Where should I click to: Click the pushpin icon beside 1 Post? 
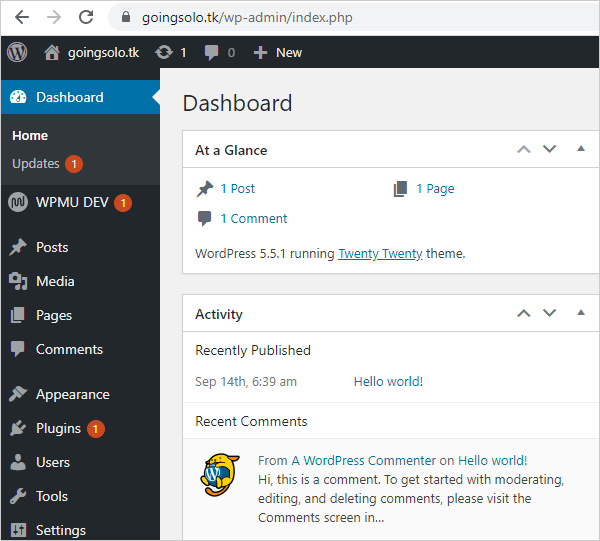[205, 189]
